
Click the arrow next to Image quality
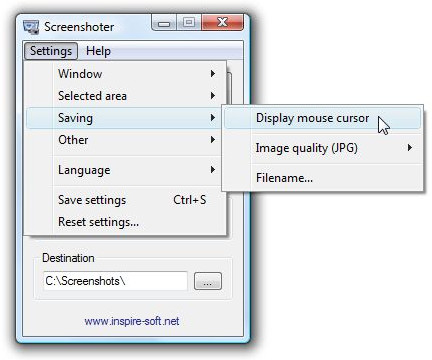(x=410, y=147)
